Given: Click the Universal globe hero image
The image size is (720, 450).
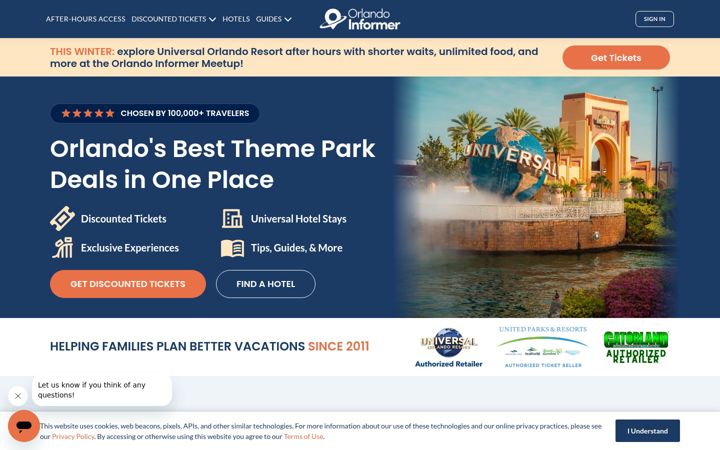Looking at the screenshot, I should tap(536, 197).
